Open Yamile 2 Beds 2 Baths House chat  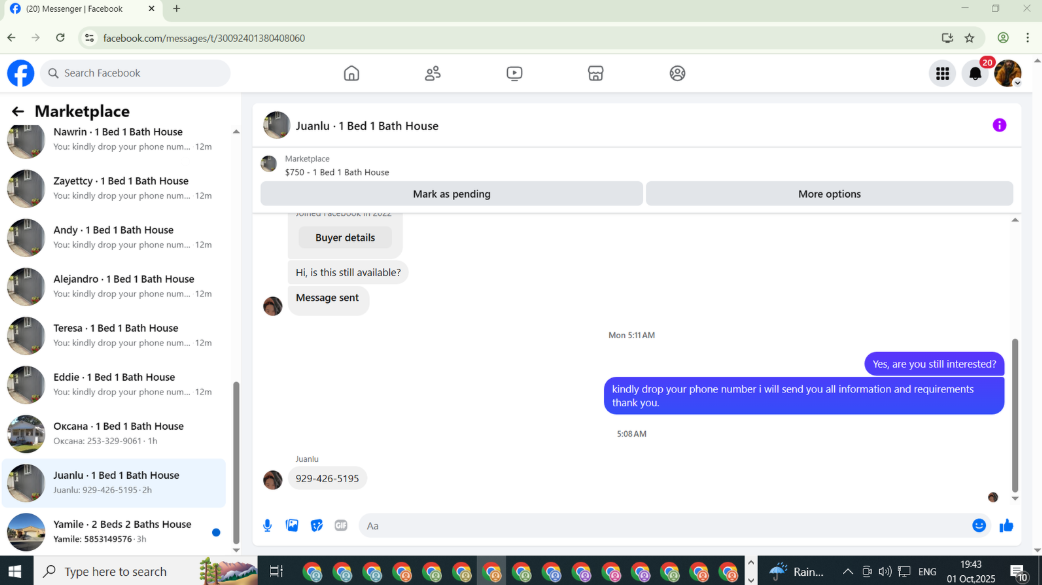(x=114, y=532)
